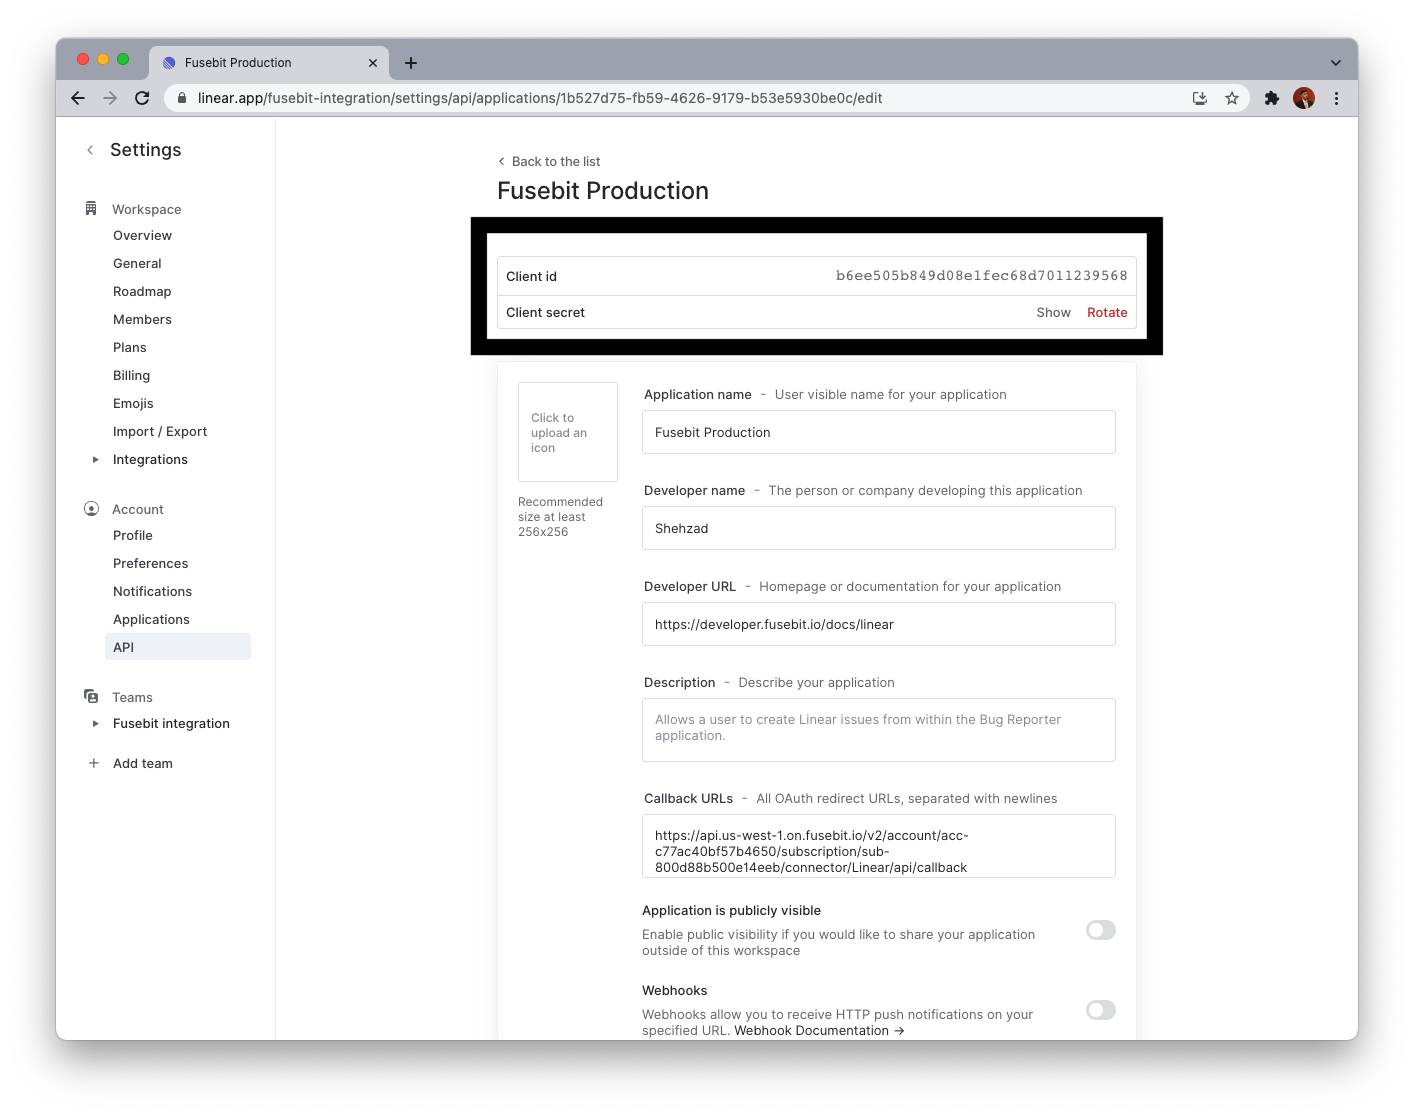Go back to the list
This screenshot has width=1414, height=1114.
549,162
